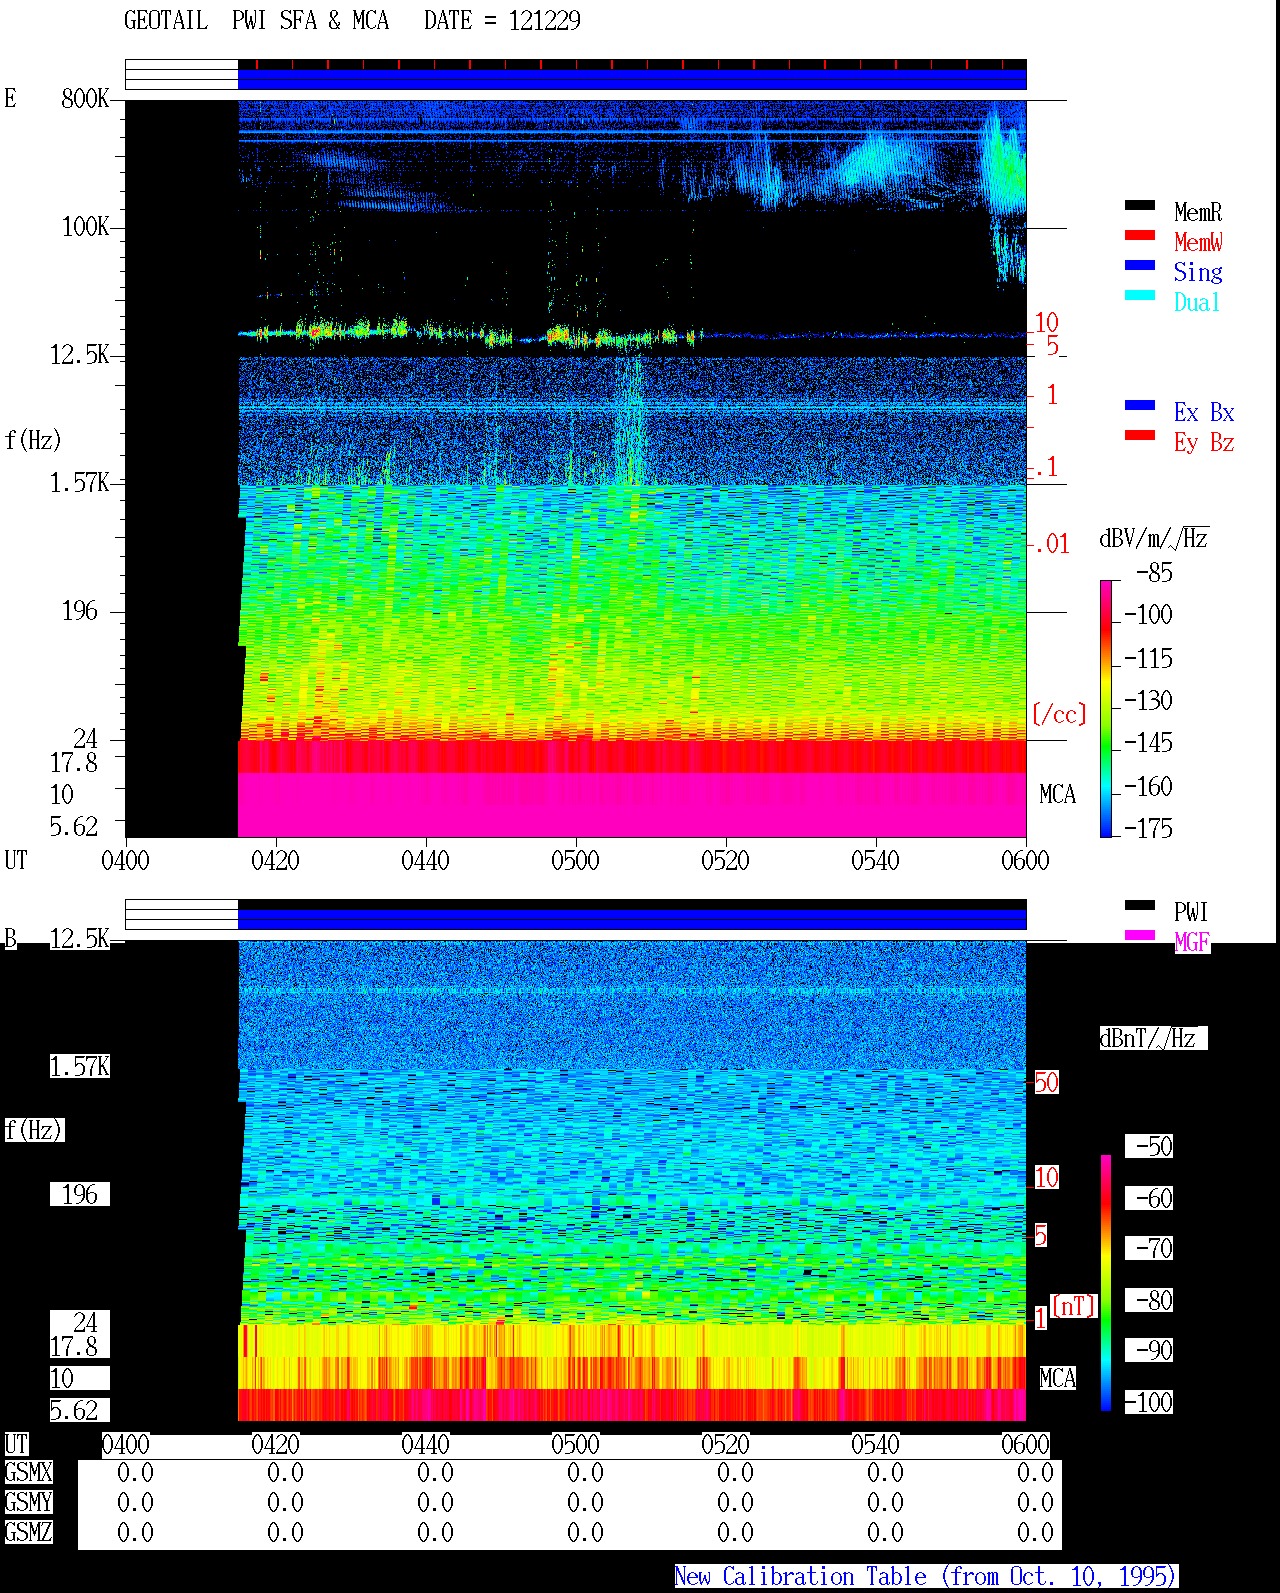Select the blue Sing legend swatch
The height and width of the screenshot is (1593, 1280).
coord(1139,265)
